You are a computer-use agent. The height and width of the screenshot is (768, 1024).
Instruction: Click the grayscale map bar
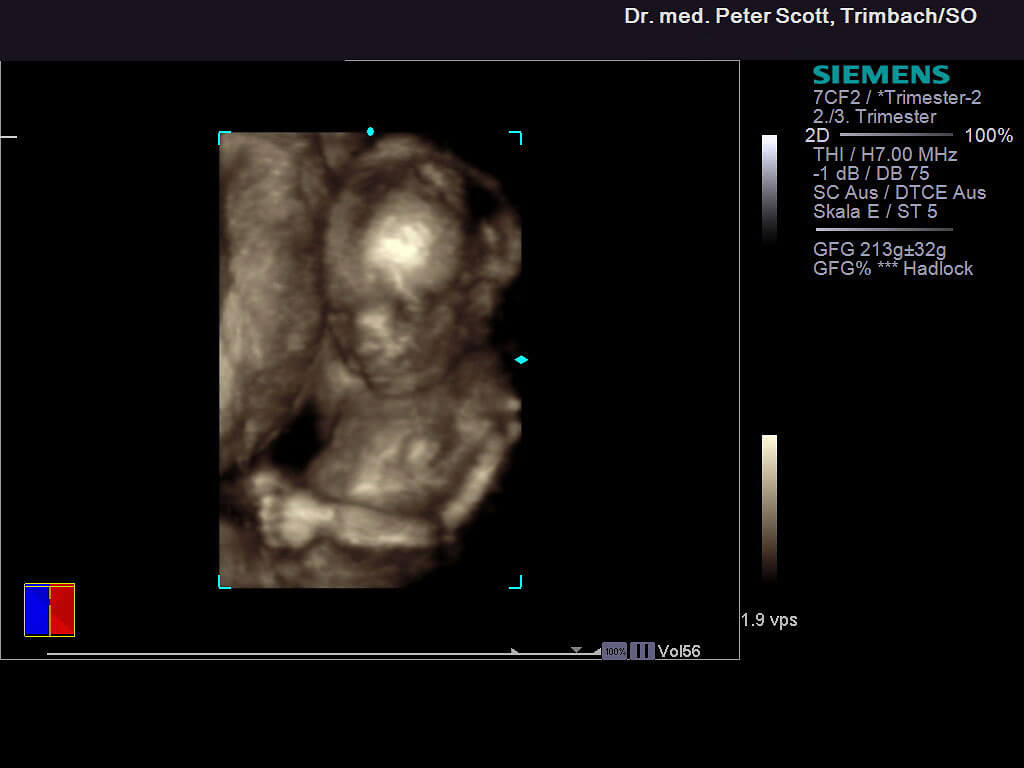pos(769,190)
